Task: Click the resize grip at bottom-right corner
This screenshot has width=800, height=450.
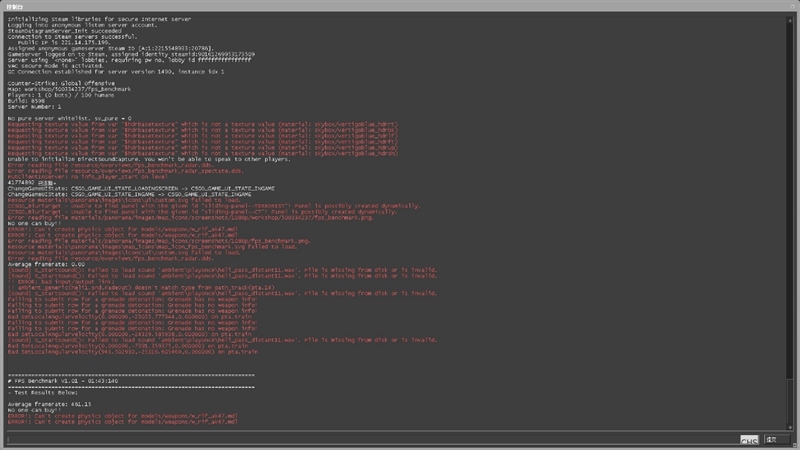Action: coord(795,446)
